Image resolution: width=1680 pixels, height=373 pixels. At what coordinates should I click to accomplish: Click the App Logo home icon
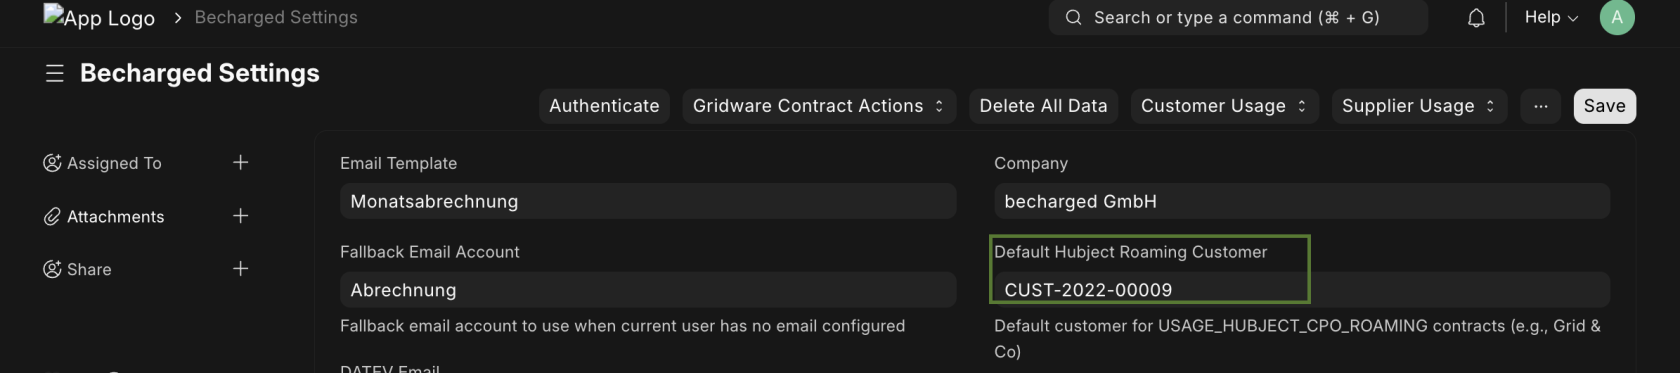pos(99,17)
